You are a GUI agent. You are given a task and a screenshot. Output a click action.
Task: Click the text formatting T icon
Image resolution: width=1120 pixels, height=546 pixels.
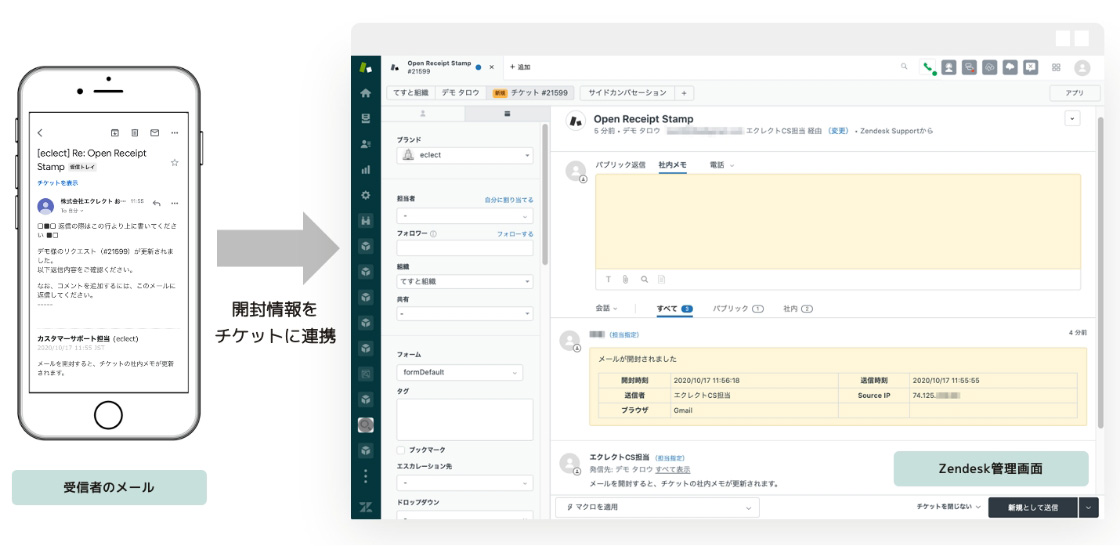609,279
